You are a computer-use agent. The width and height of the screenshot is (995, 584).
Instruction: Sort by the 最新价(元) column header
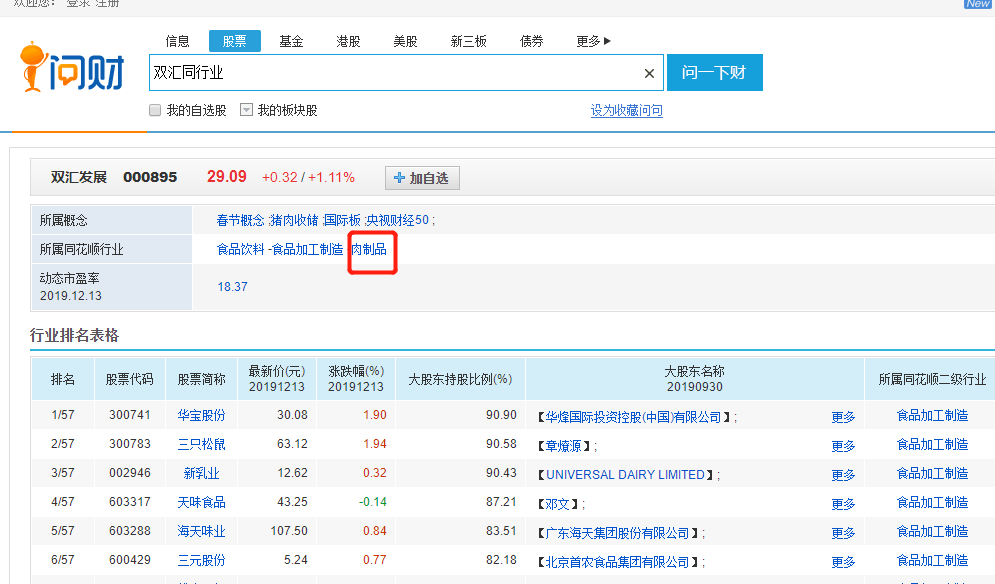[277, 379]
